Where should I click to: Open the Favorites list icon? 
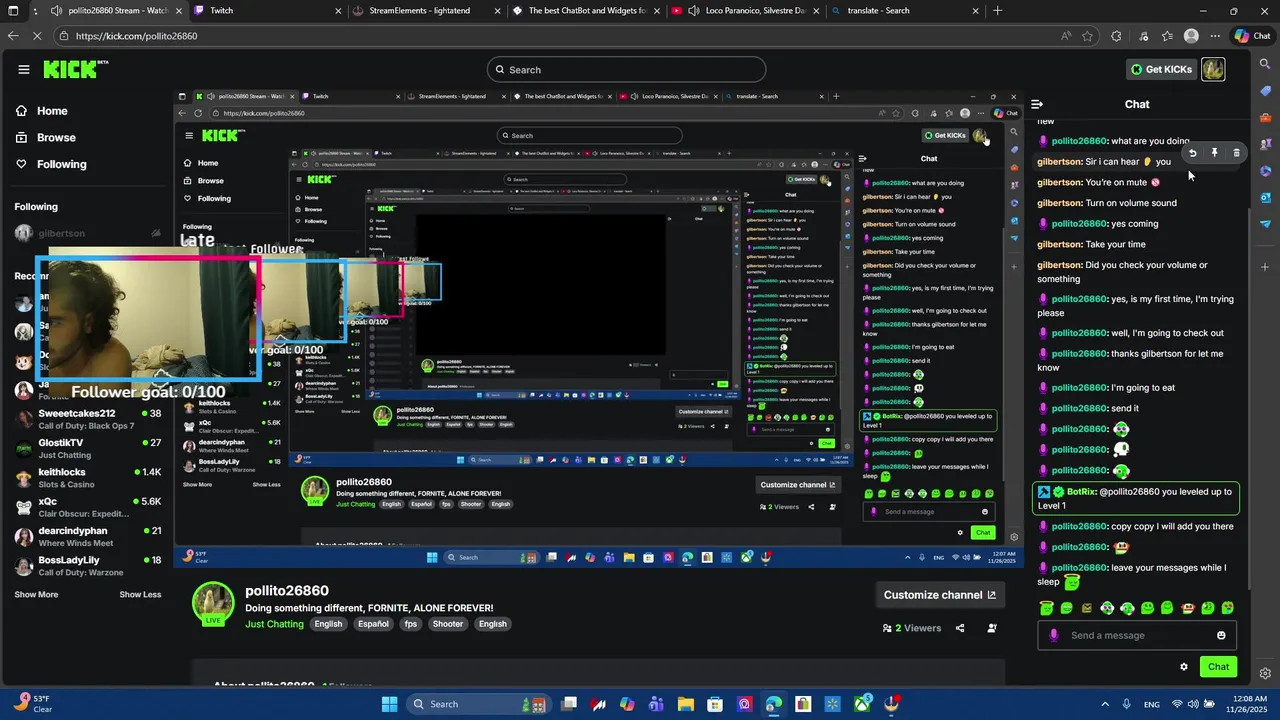(x=1167, y=36)
